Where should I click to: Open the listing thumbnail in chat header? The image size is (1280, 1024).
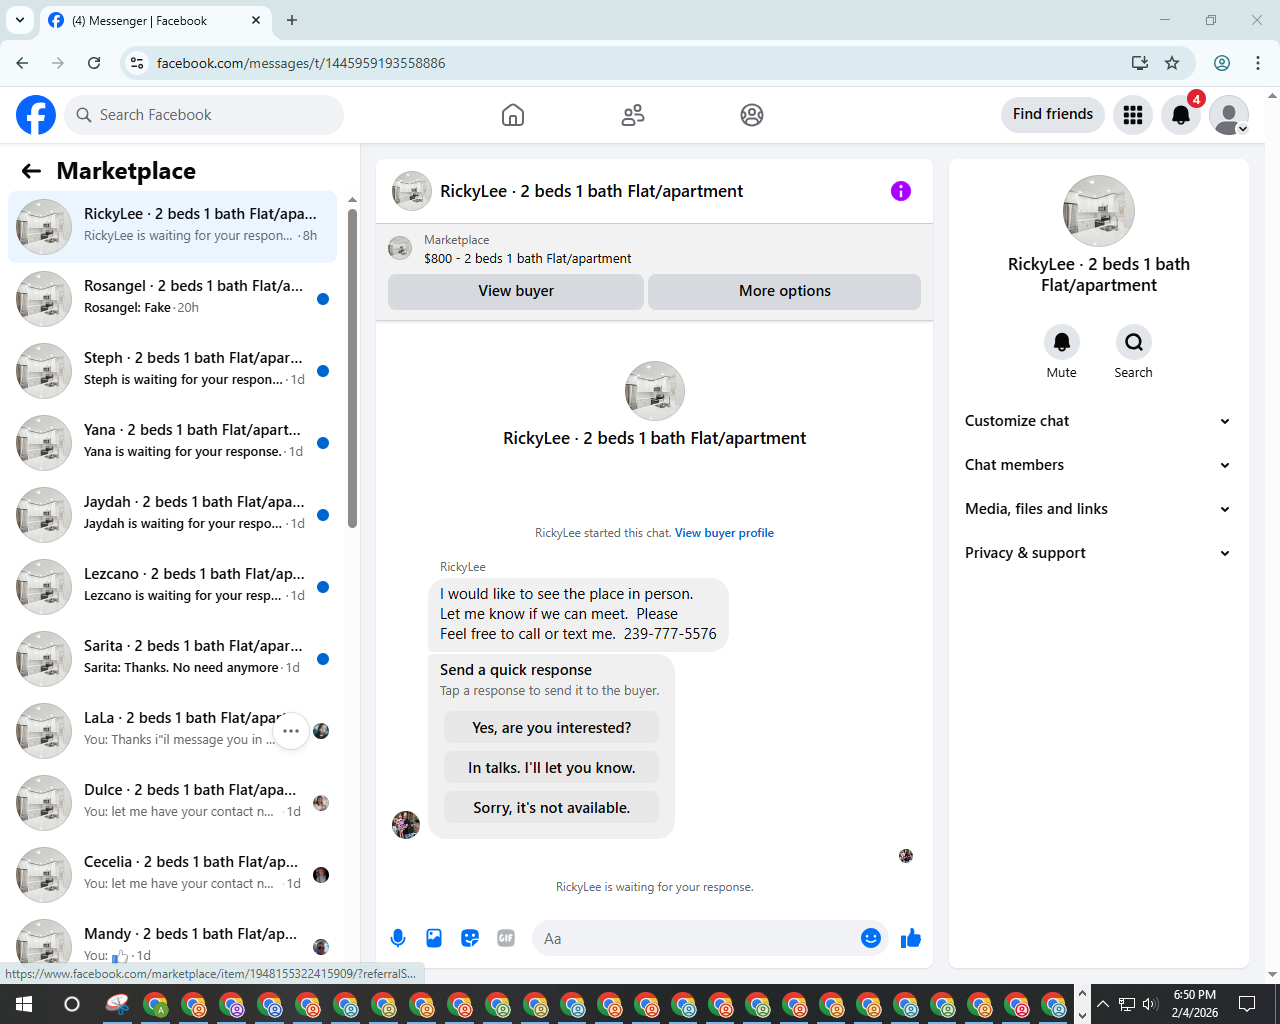(x=412, y=191)
